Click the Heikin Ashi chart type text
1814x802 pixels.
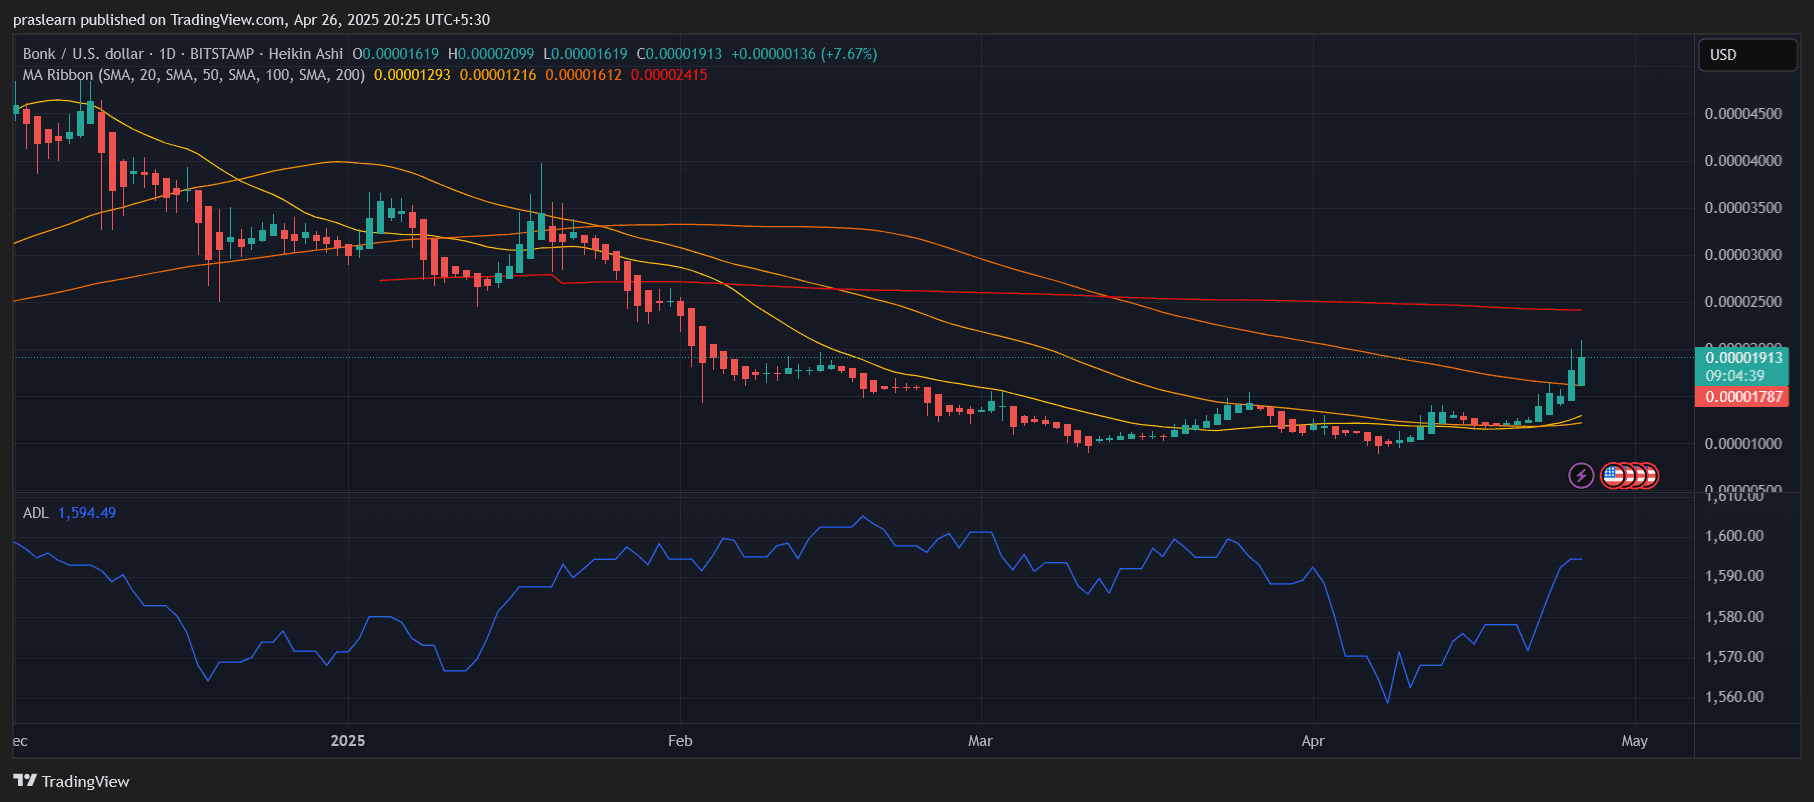pyautogui.click(x=305, y=54)
